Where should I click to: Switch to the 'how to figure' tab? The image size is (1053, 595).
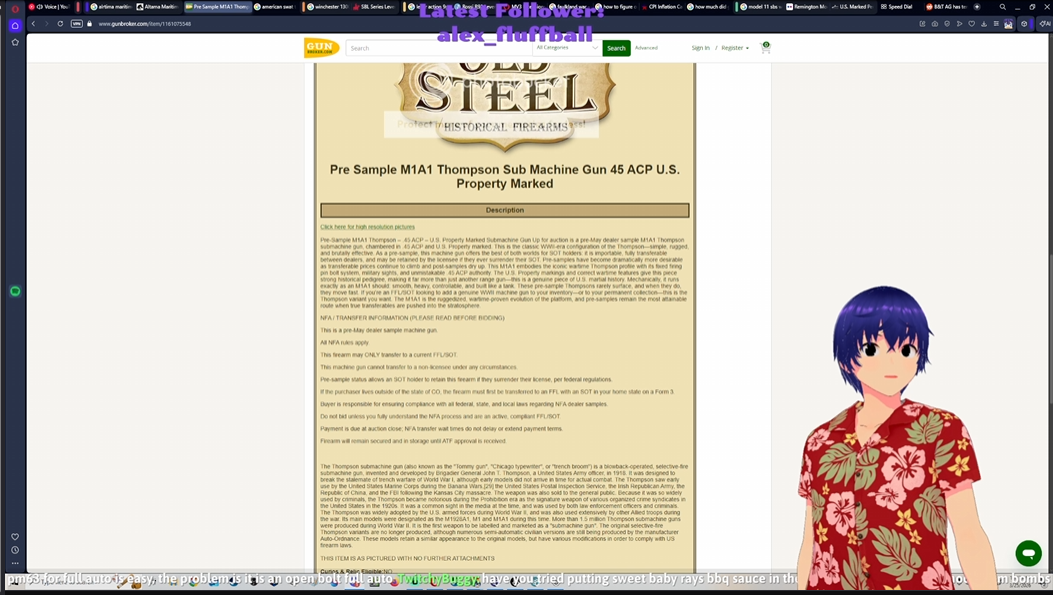pyautogui.click(x=616, y=7)
